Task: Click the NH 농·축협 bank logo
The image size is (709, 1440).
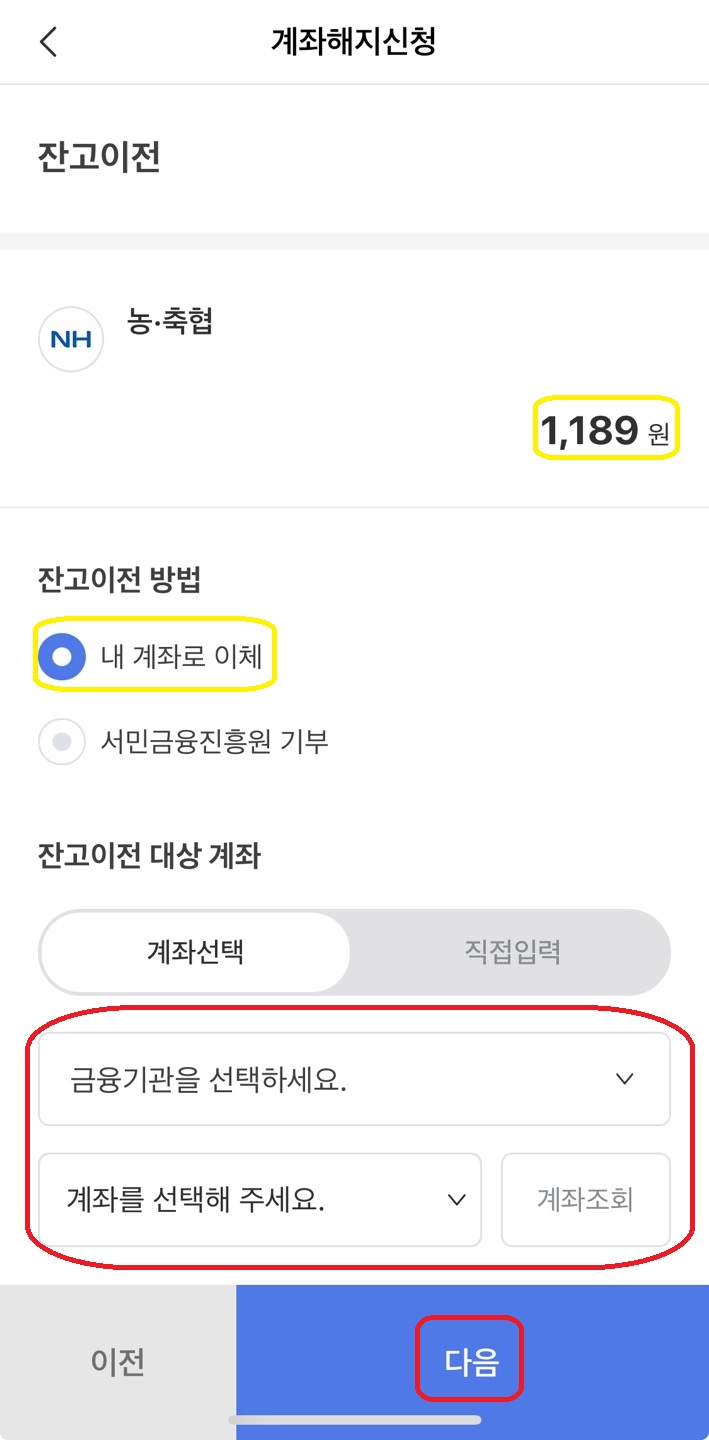Action: point(70,339)
